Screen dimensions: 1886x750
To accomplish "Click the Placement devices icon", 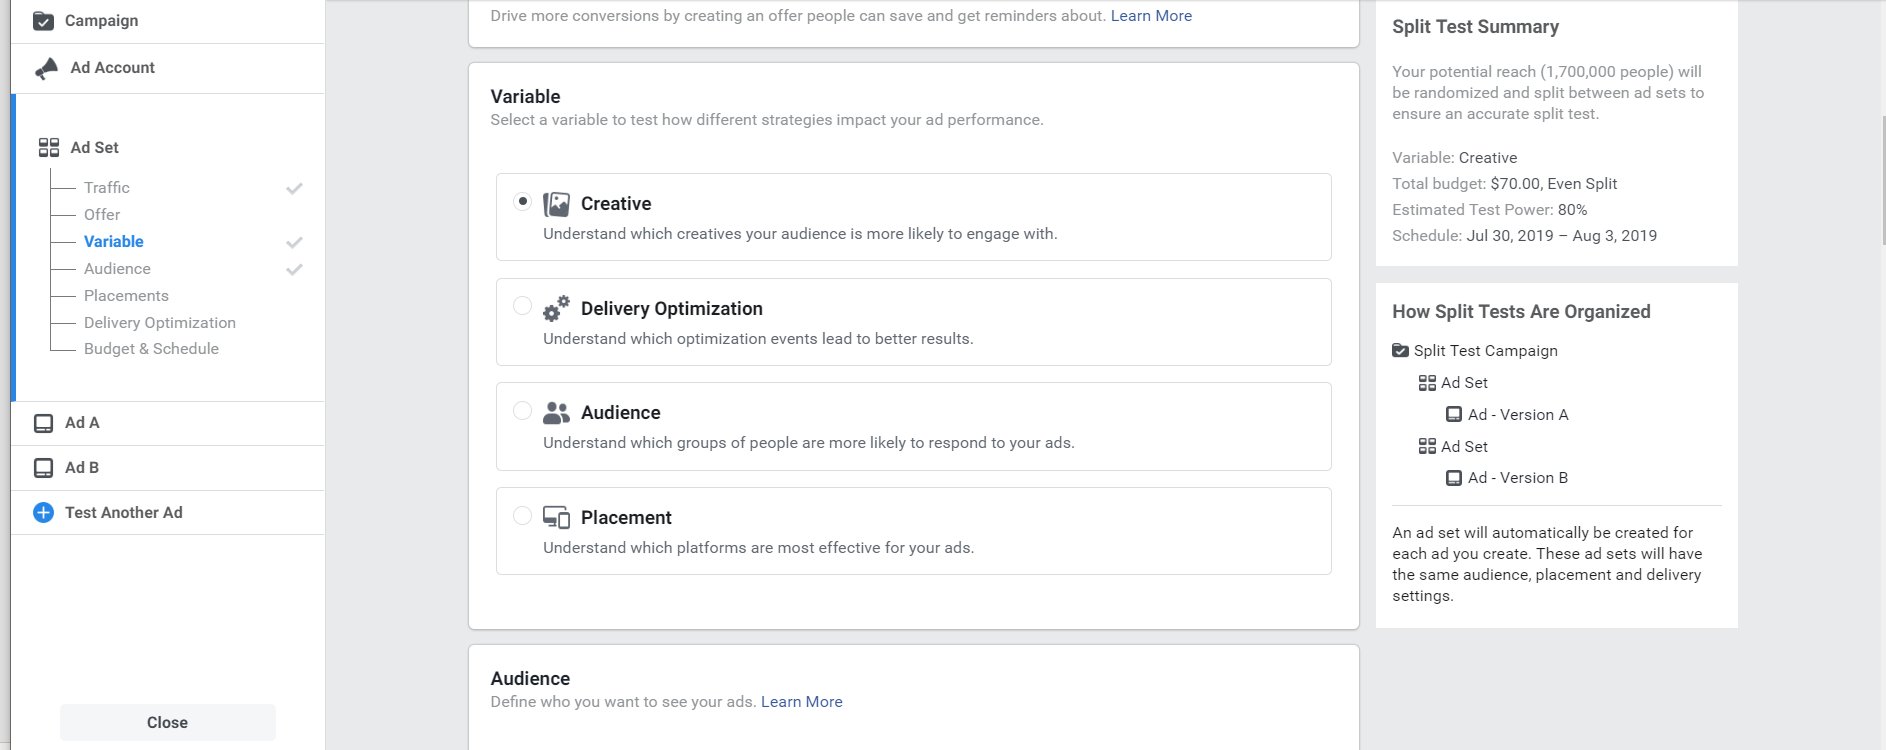I will (556, 517).
